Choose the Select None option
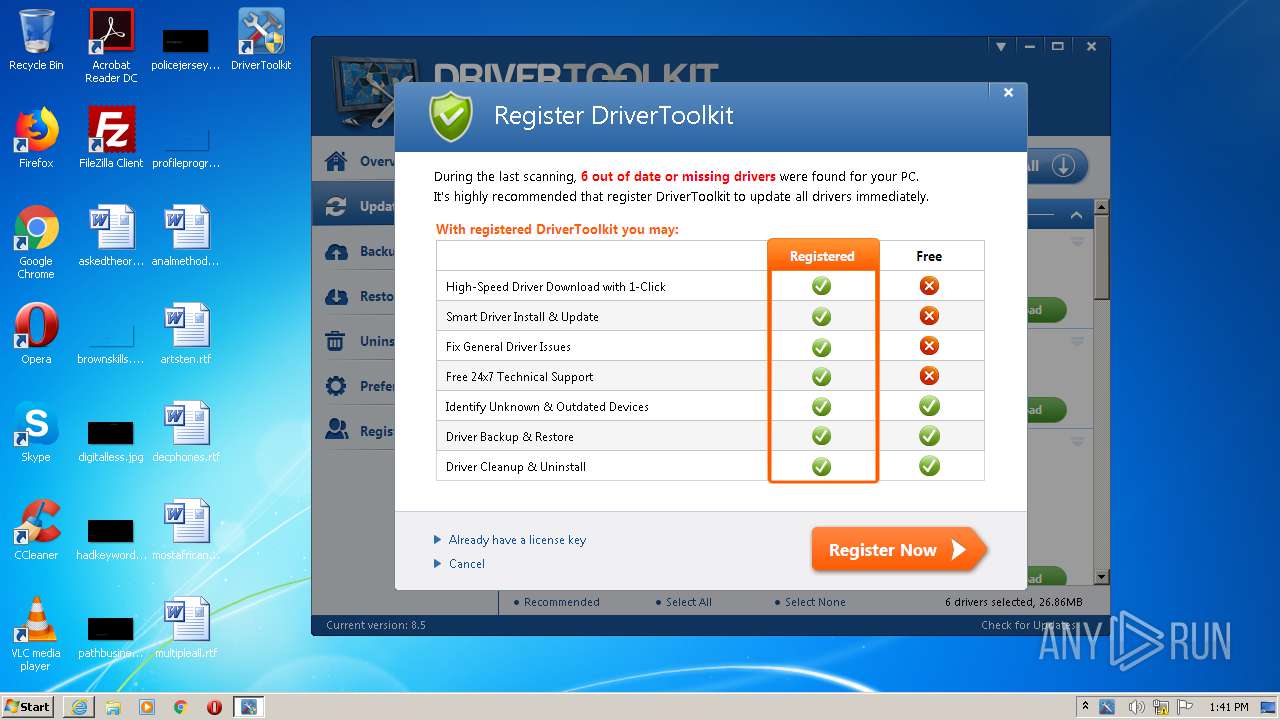 (809, 602)
